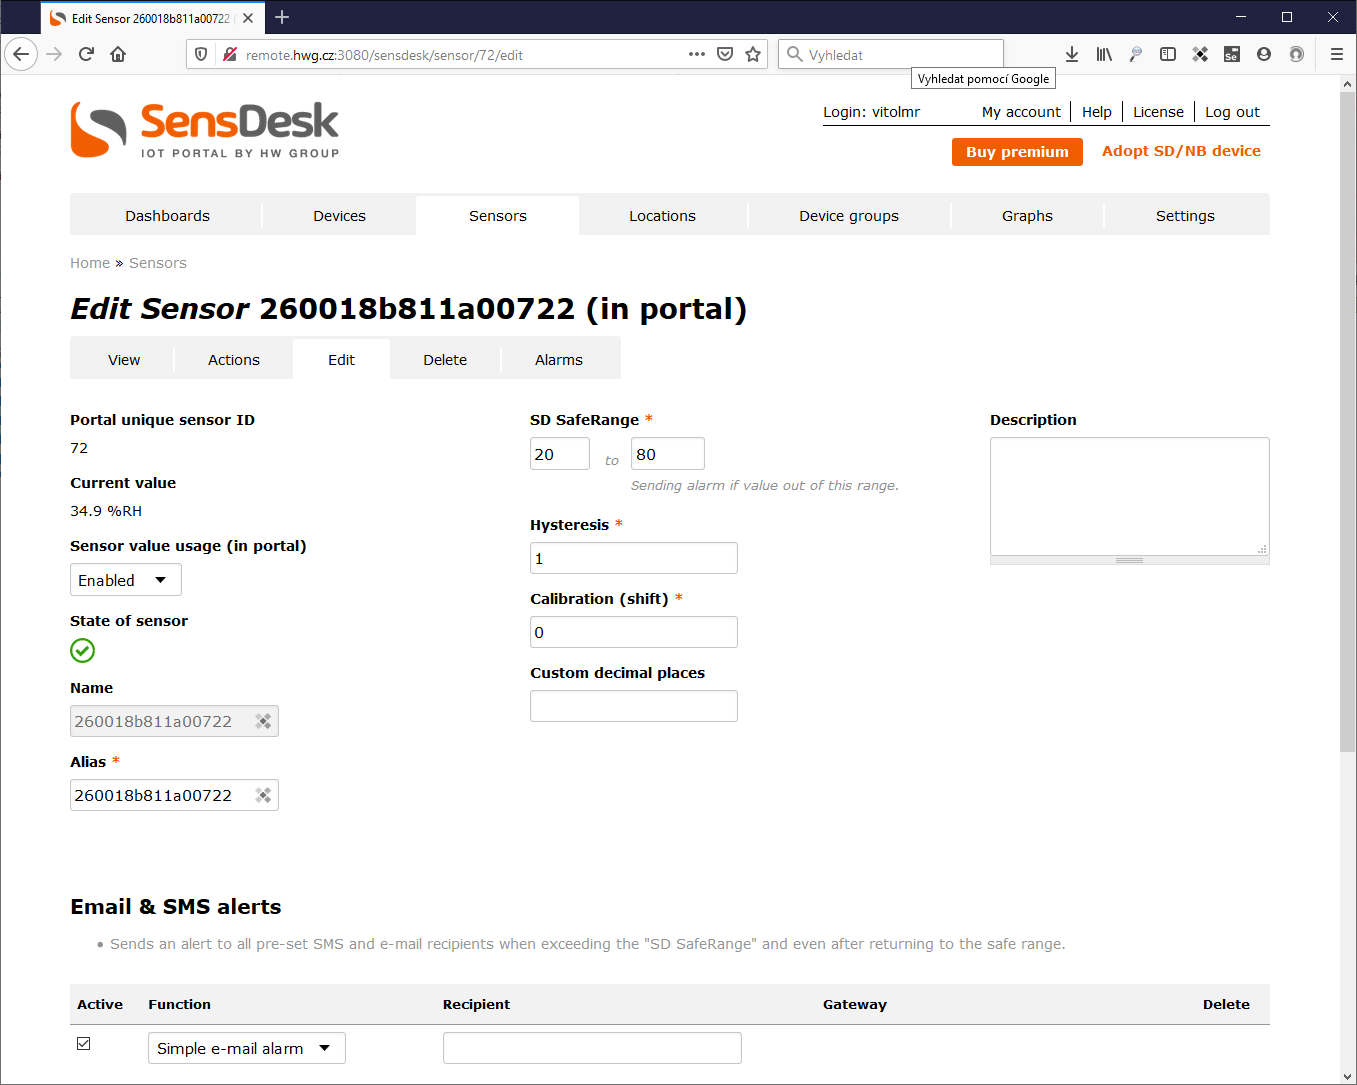This screenshot has width=1357, height=1085.
Task: Click the Description text area
Action: tap(1130, 496)
